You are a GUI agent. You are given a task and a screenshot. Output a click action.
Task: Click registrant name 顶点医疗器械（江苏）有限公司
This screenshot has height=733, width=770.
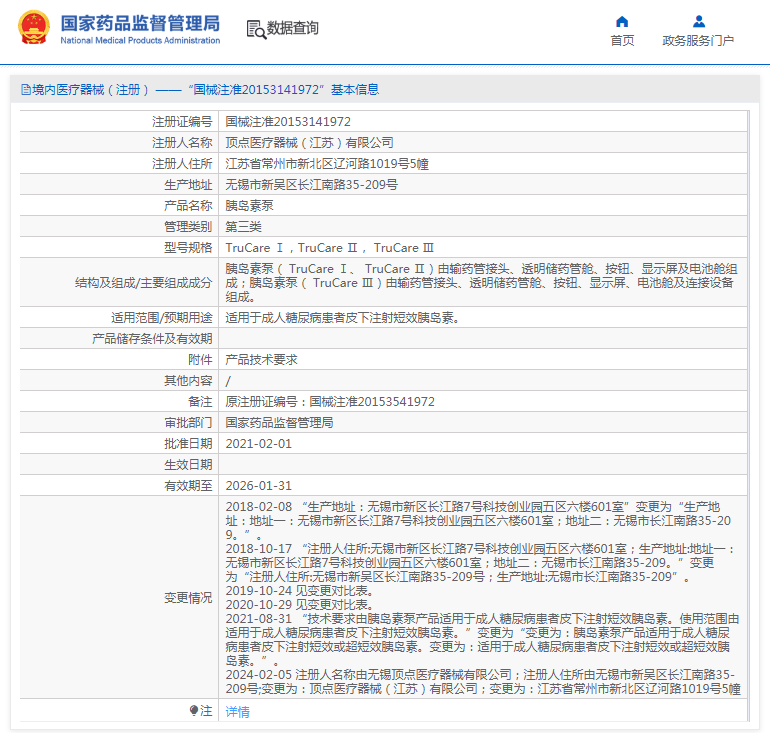309,142
